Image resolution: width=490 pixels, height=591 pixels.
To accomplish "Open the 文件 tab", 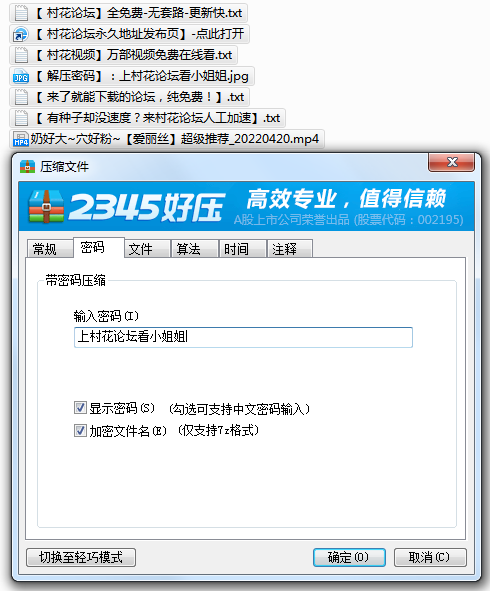I will pos(147,249).
